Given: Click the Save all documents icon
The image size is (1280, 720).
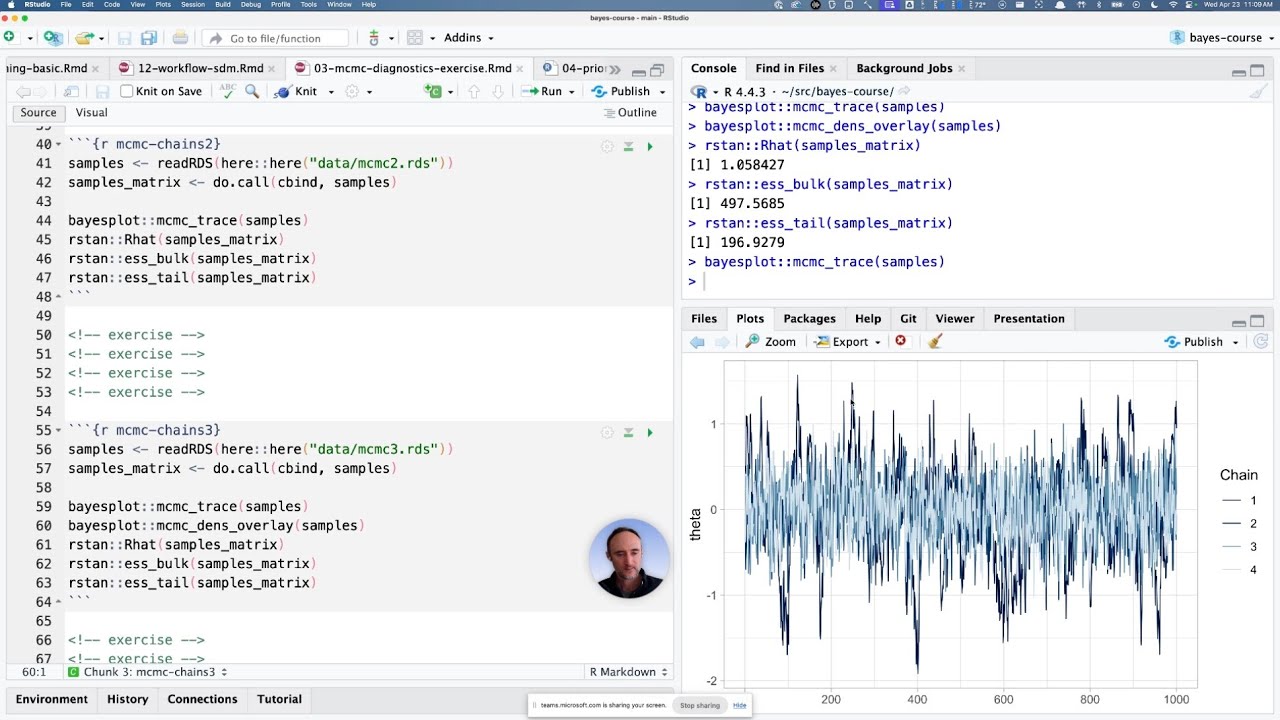Looking at the screenshot, I should click(x=149, y=38).
